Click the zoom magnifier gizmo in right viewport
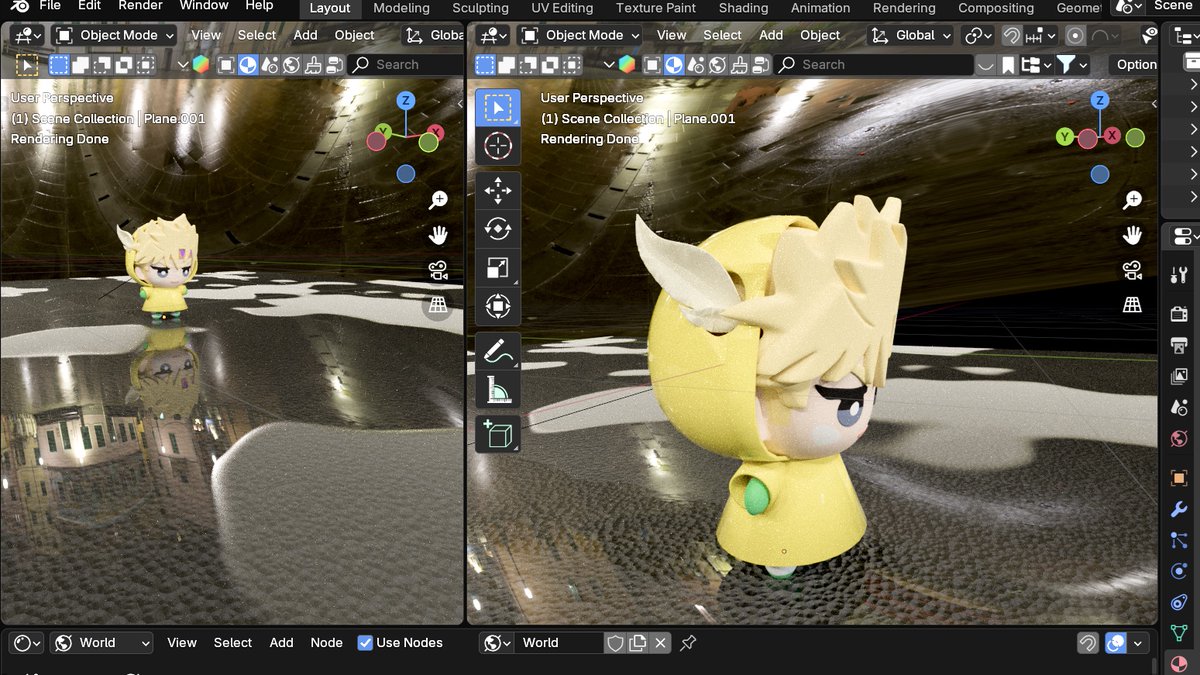The height and width of the screenshot is (675, 1200). pyautogui.click(x=1132, y=200)
